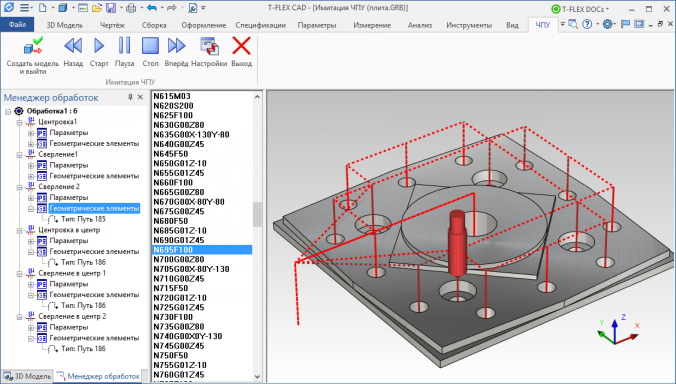
Task: Switch to the Измерение ribbon tab
Action: (x=372, y=25)
